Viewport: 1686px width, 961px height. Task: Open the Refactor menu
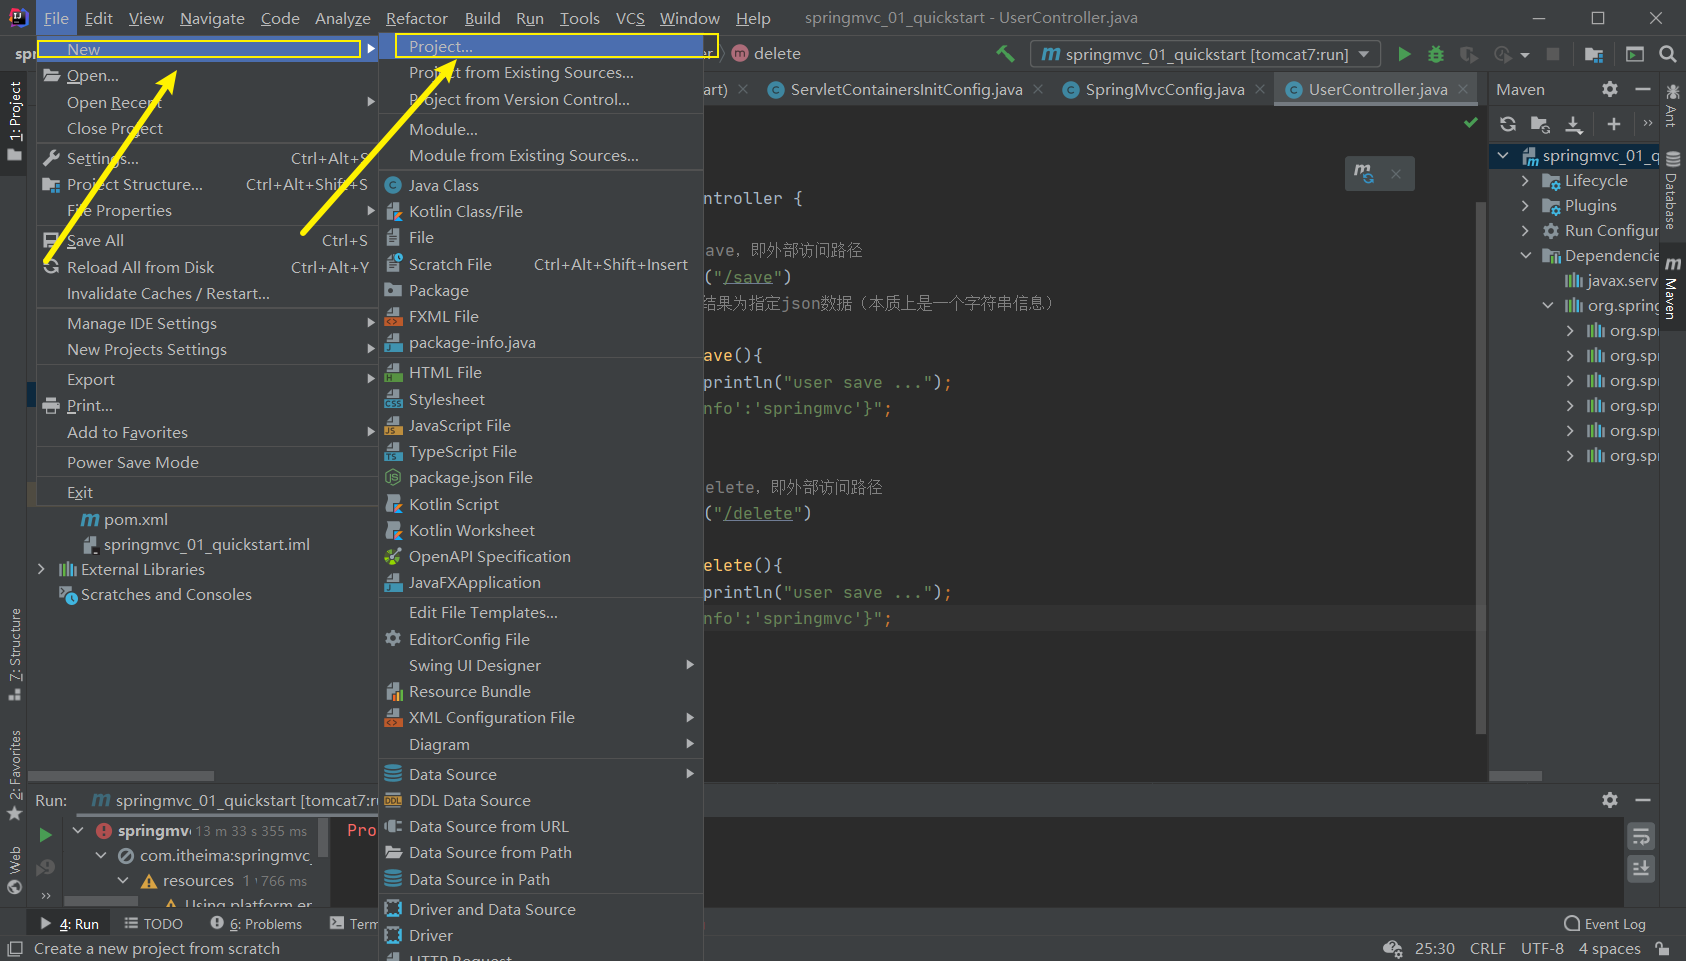tap(417, 18)
